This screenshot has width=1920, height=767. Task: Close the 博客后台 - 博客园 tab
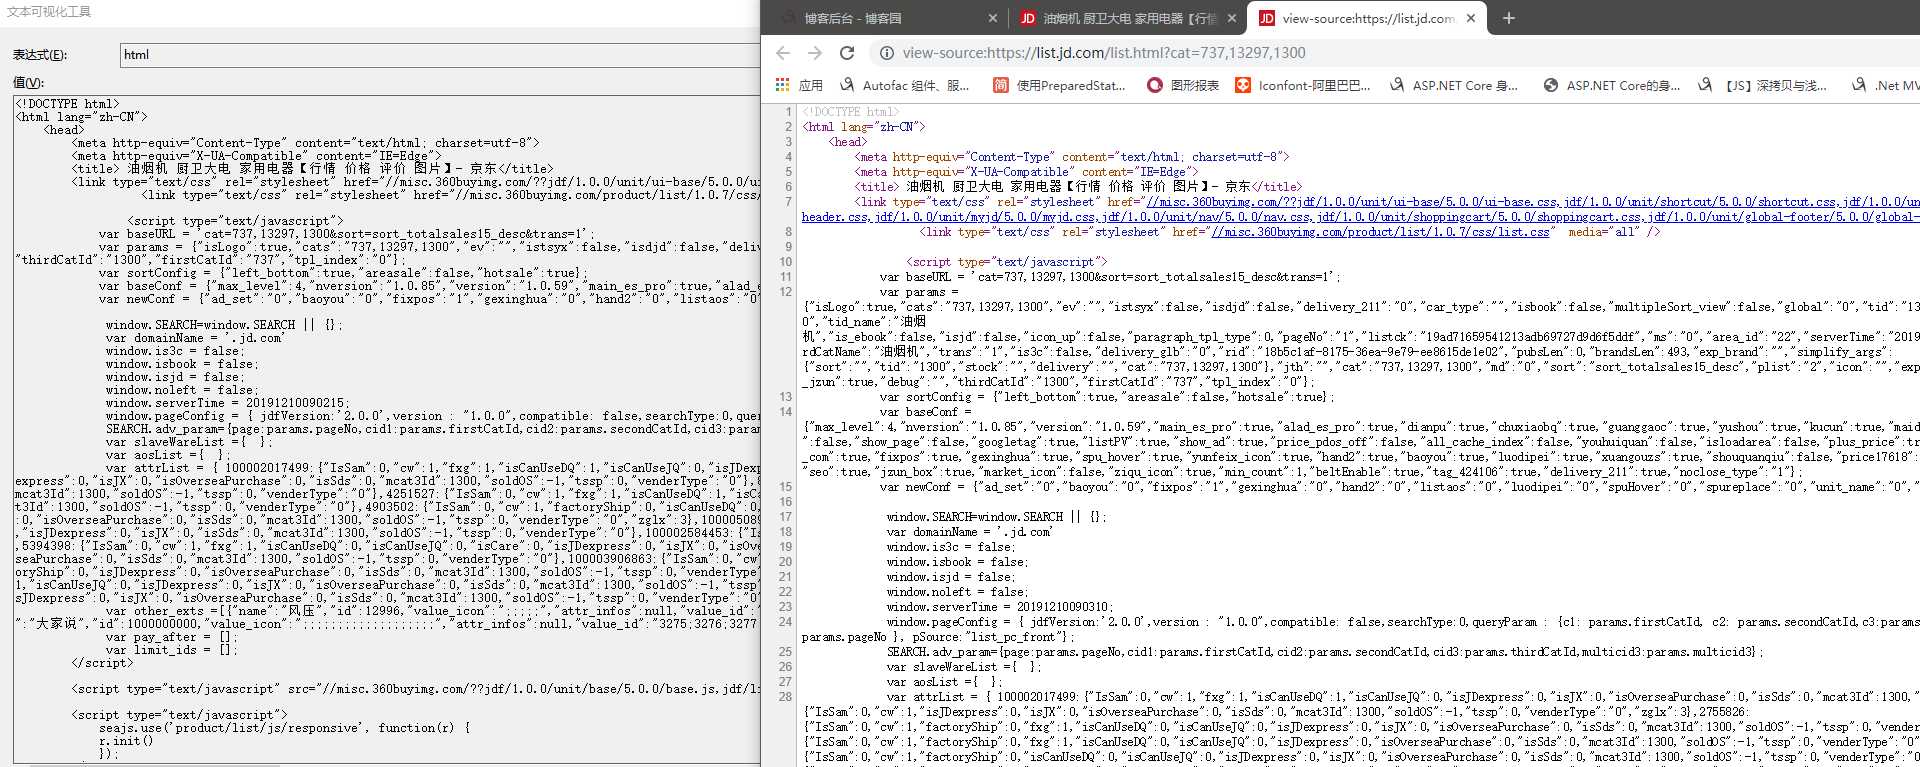(x=992, y=18)
